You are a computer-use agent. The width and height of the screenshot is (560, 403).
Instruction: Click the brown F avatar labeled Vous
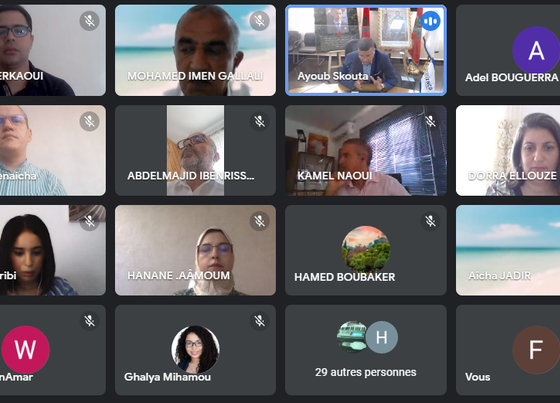pyautogui.click(x=536, y=350)
